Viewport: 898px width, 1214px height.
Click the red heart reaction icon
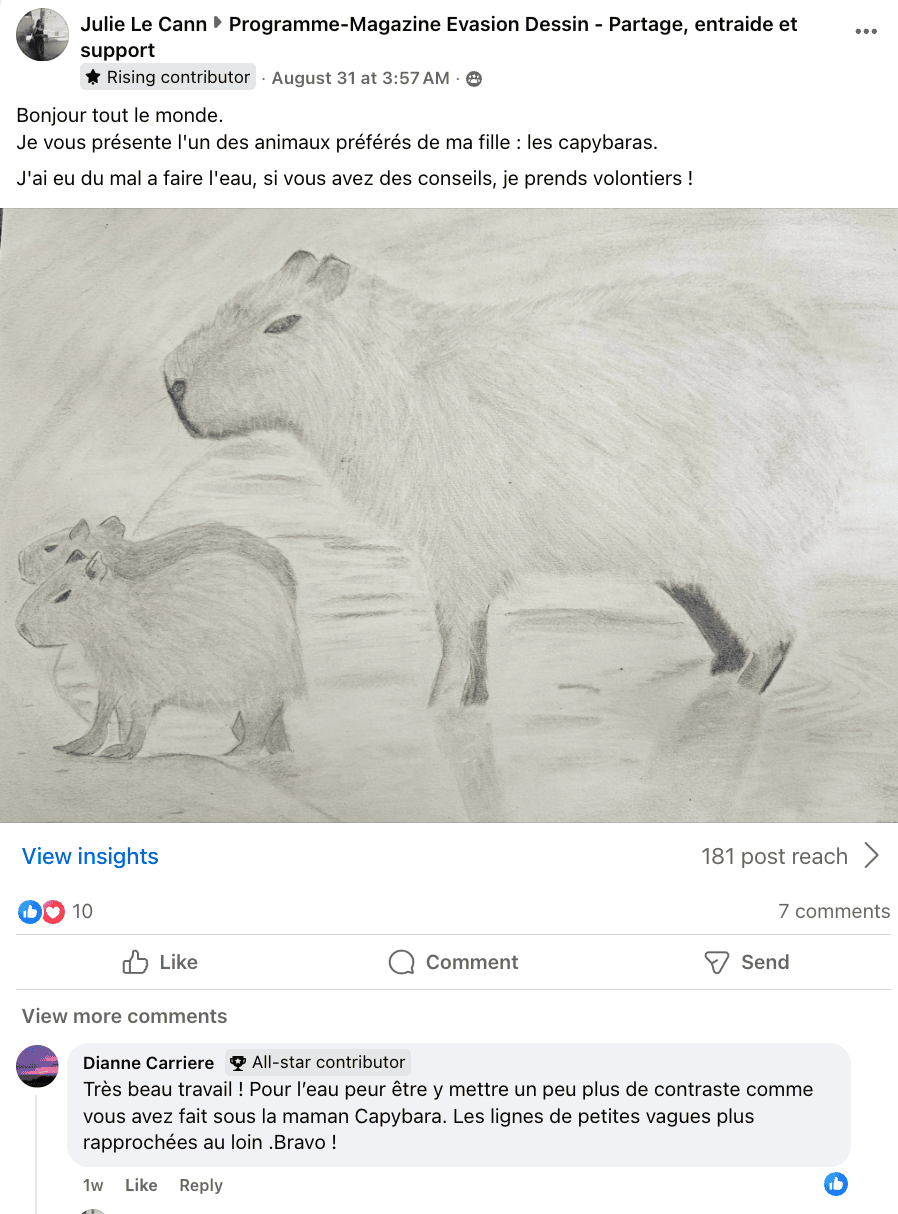tap(53, 911)
